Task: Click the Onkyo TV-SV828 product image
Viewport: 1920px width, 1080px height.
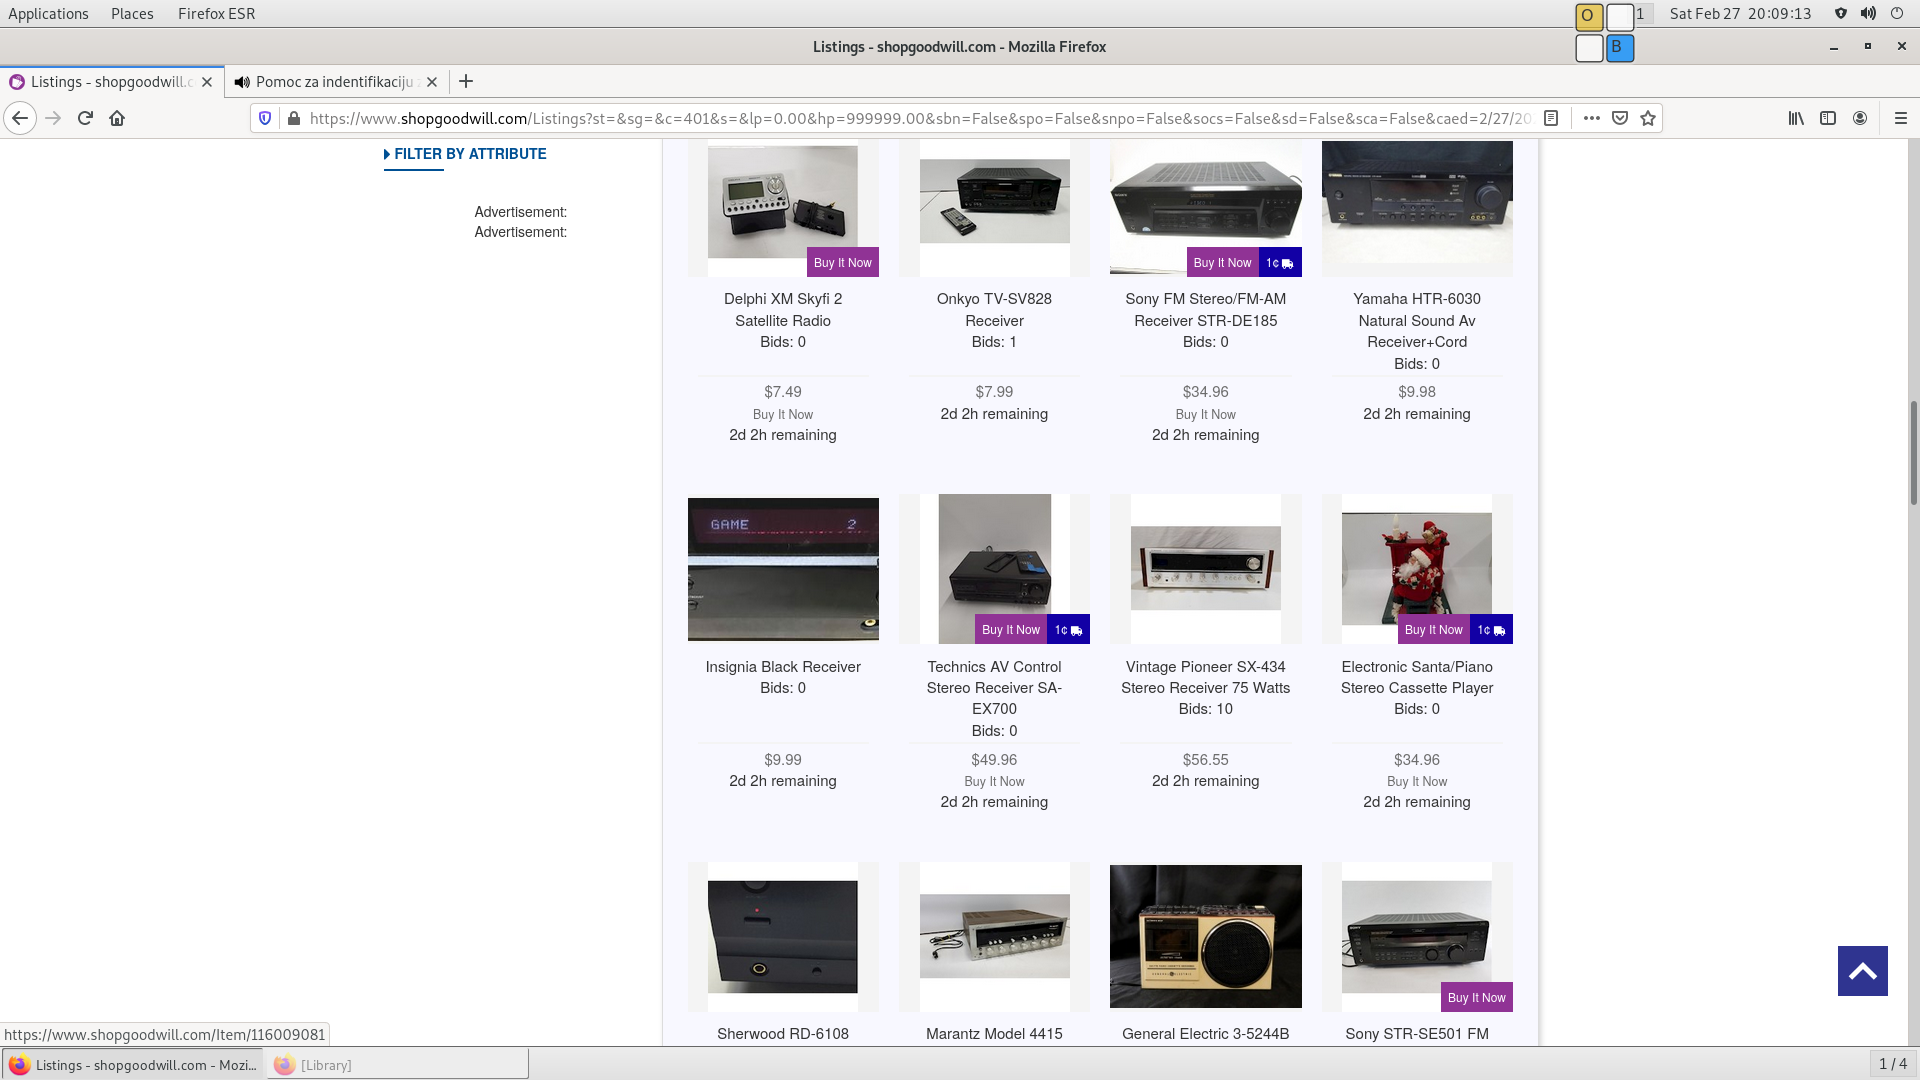Action: (x=994, y=202)
